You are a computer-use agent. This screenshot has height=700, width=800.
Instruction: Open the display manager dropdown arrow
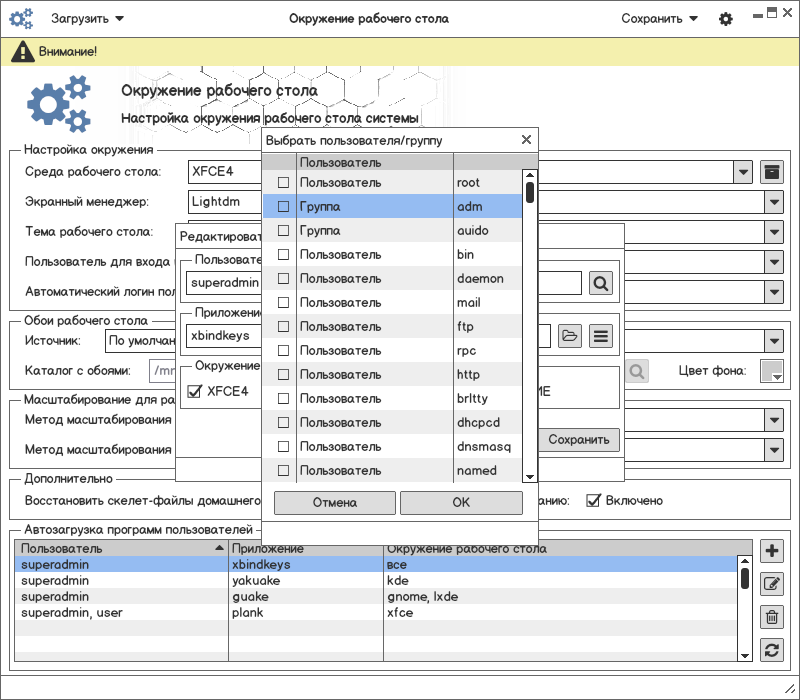774,202
